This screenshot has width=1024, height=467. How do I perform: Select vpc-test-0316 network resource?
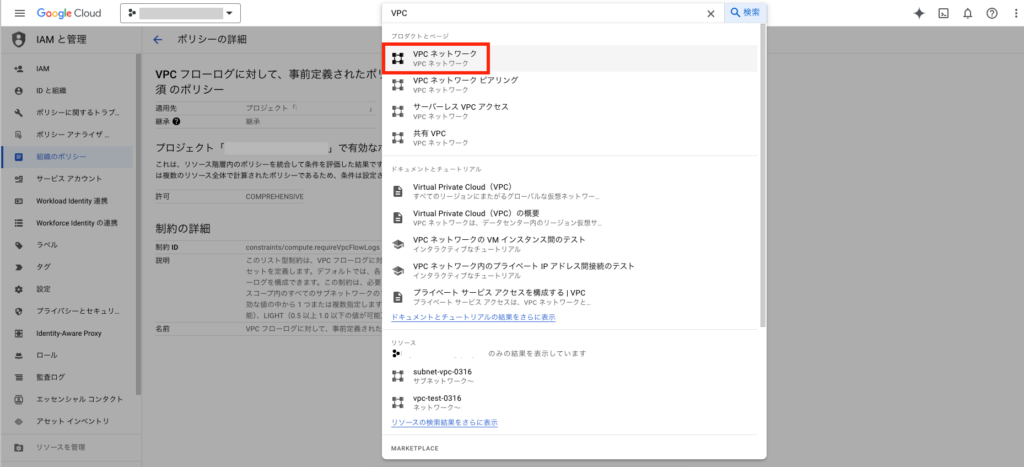tap(570, 402)
